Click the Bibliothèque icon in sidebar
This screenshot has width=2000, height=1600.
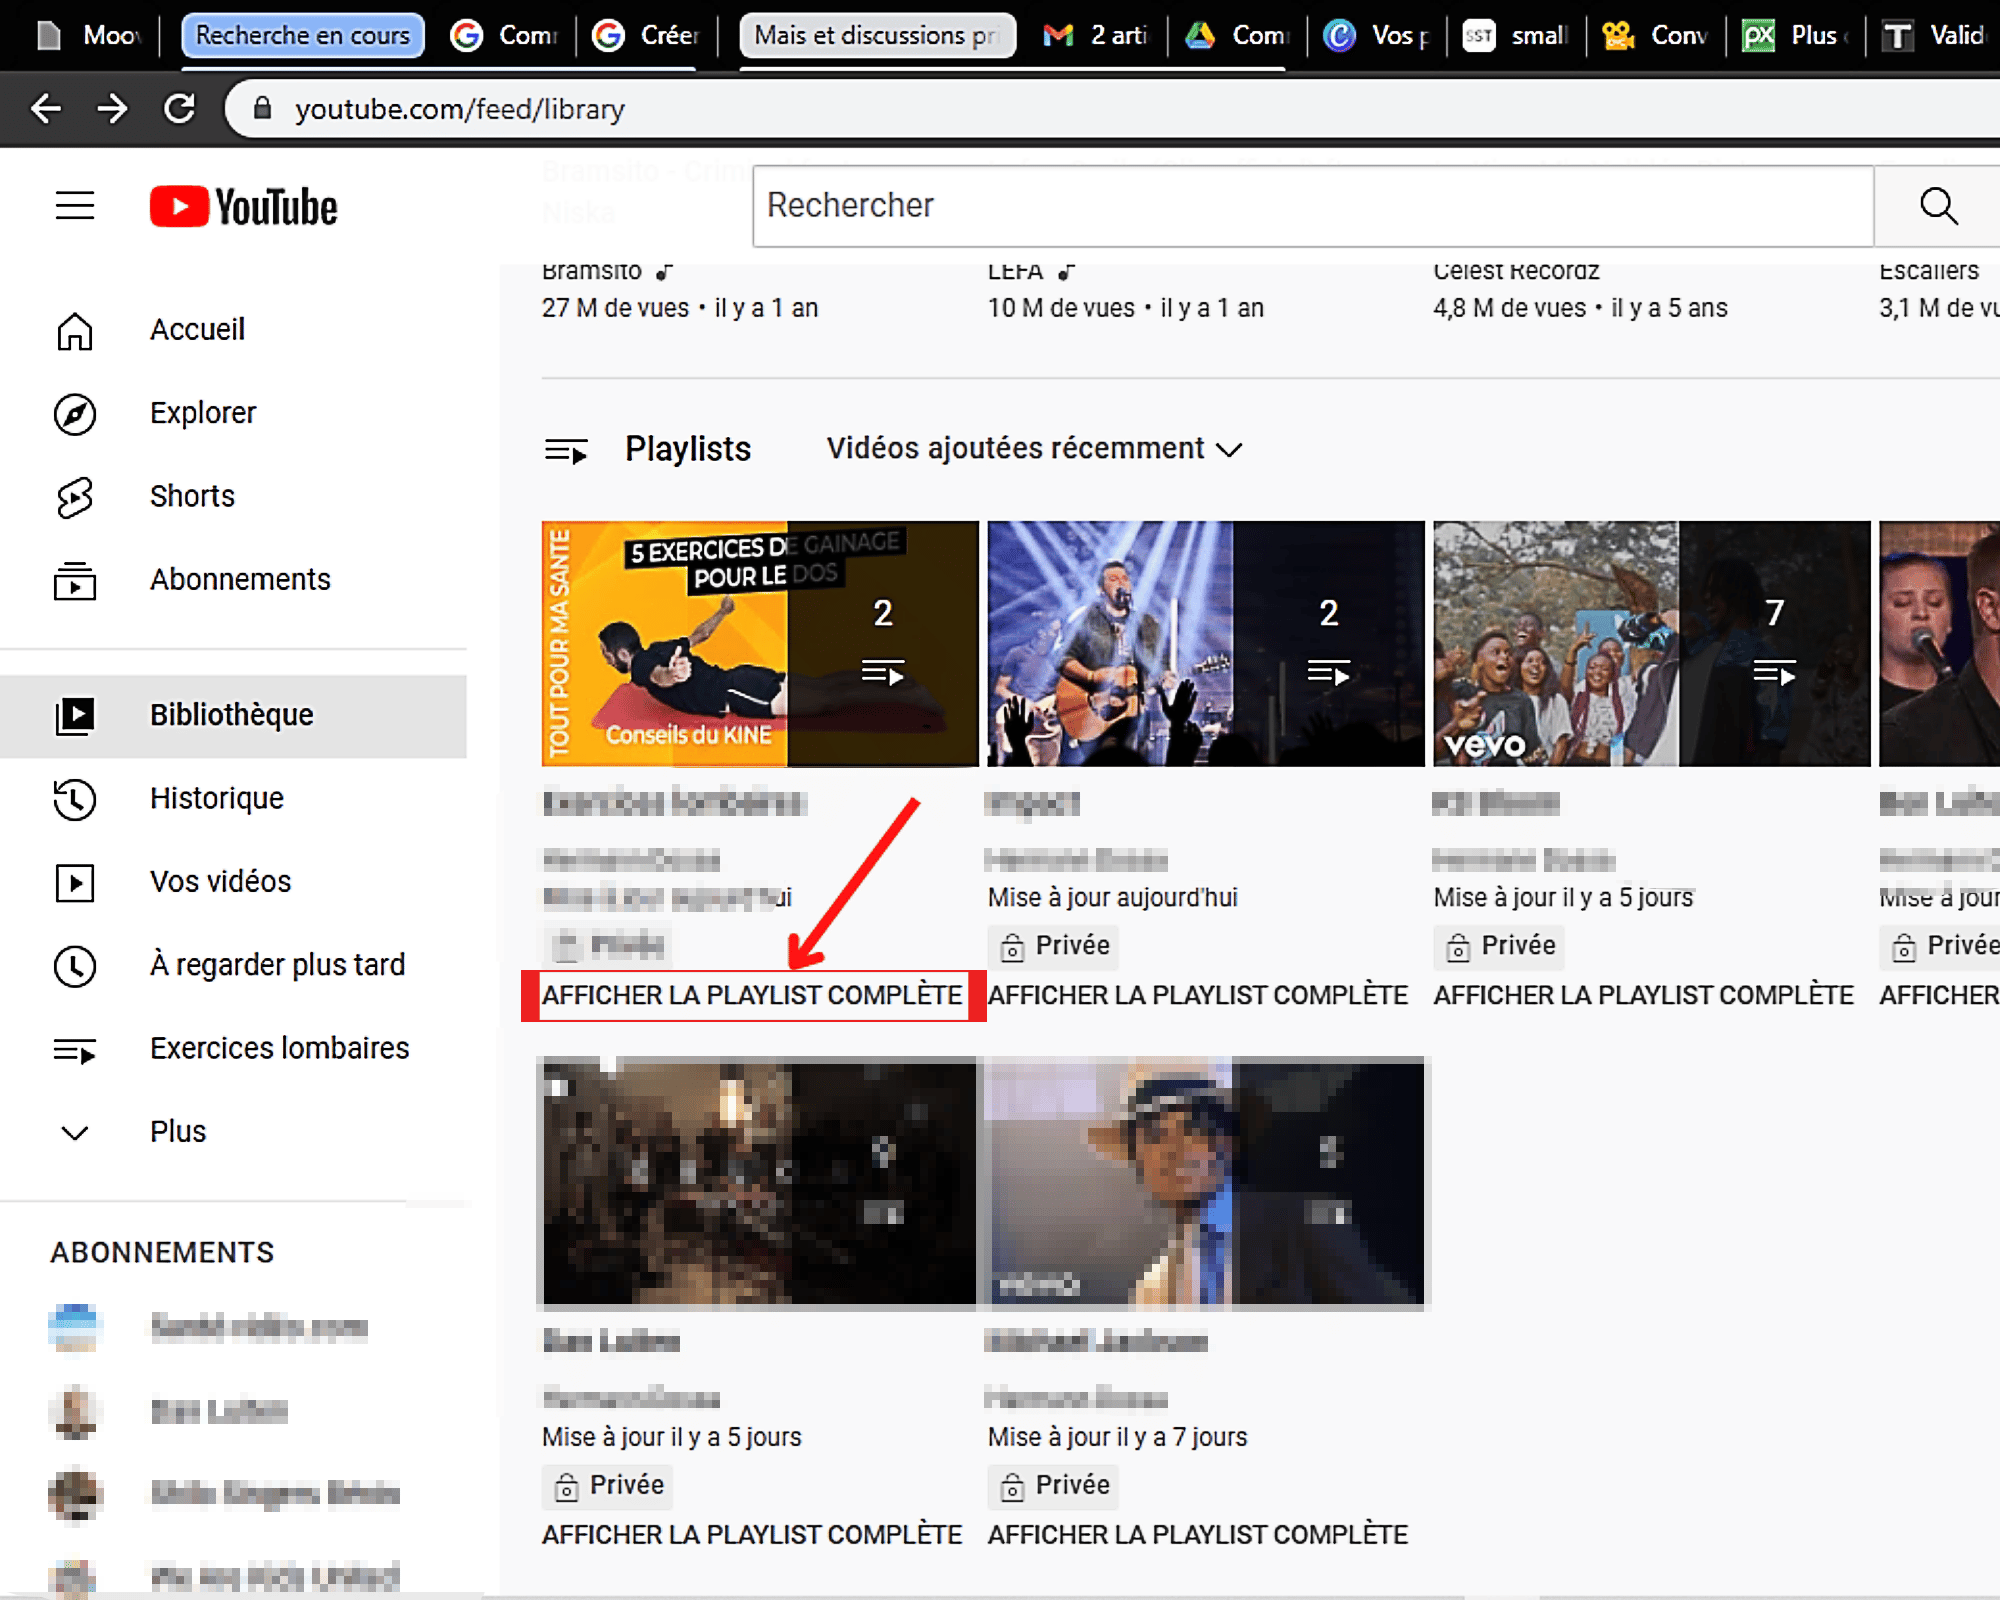pyautogui.click(x=75, y=715)
